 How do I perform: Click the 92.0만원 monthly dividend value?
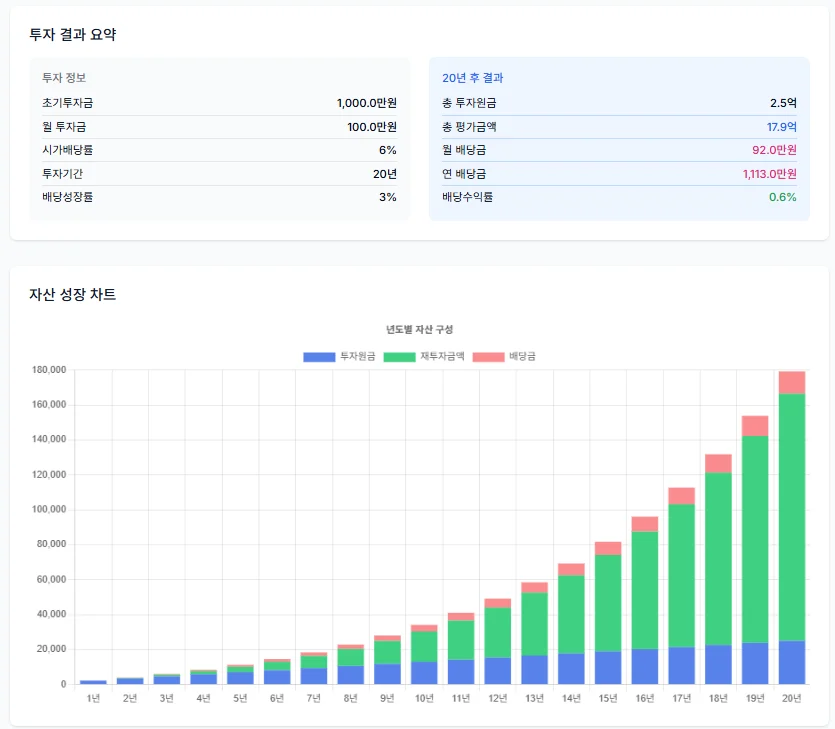coord(774,150)
